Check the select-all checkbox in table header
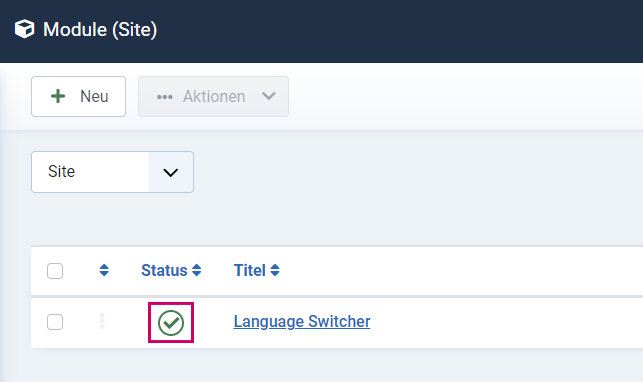The height and width of the screenshot is (382, 643). 55,271
